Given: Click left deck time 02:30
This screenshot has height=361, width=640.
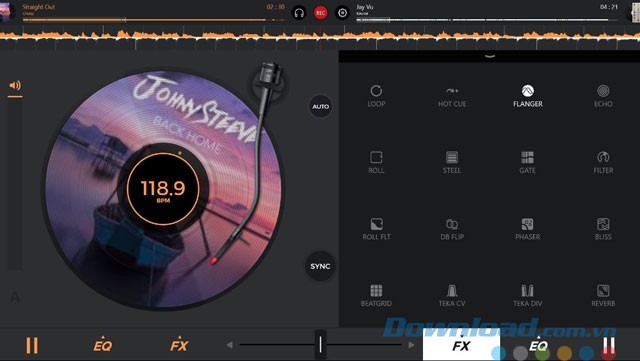Looking at the screenshot, I should (x=275, y=7).
